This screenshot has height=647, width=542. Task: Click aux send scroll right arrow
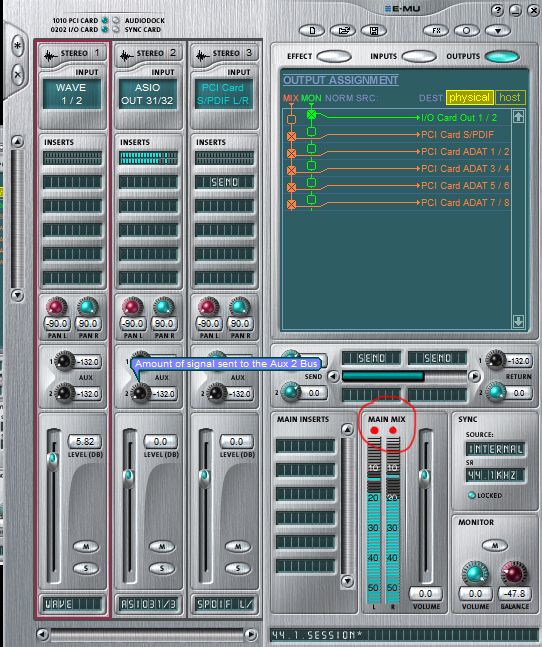tap(474, 376)
